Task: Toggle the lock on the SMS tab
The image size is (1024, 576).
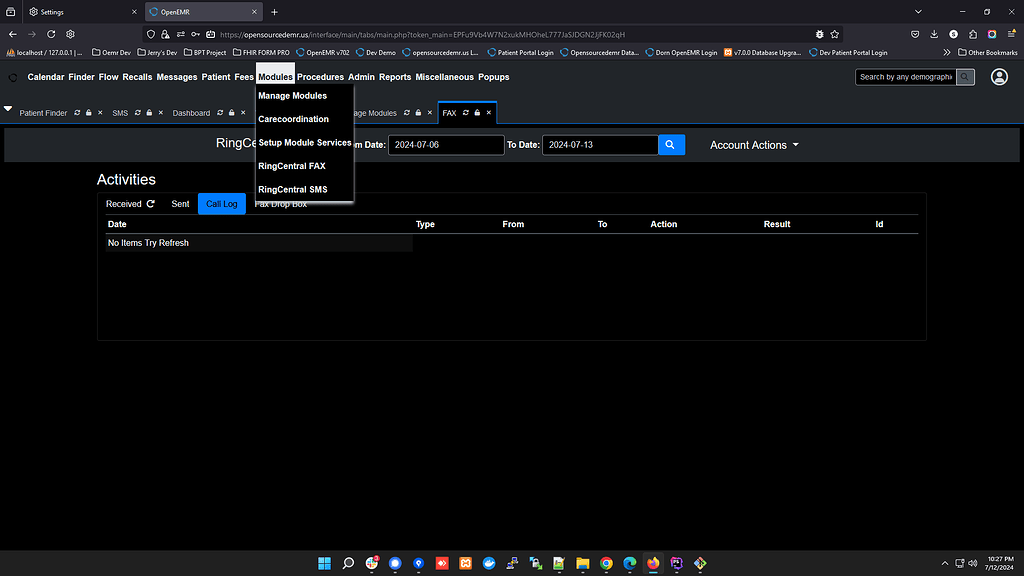Action: 149,113
